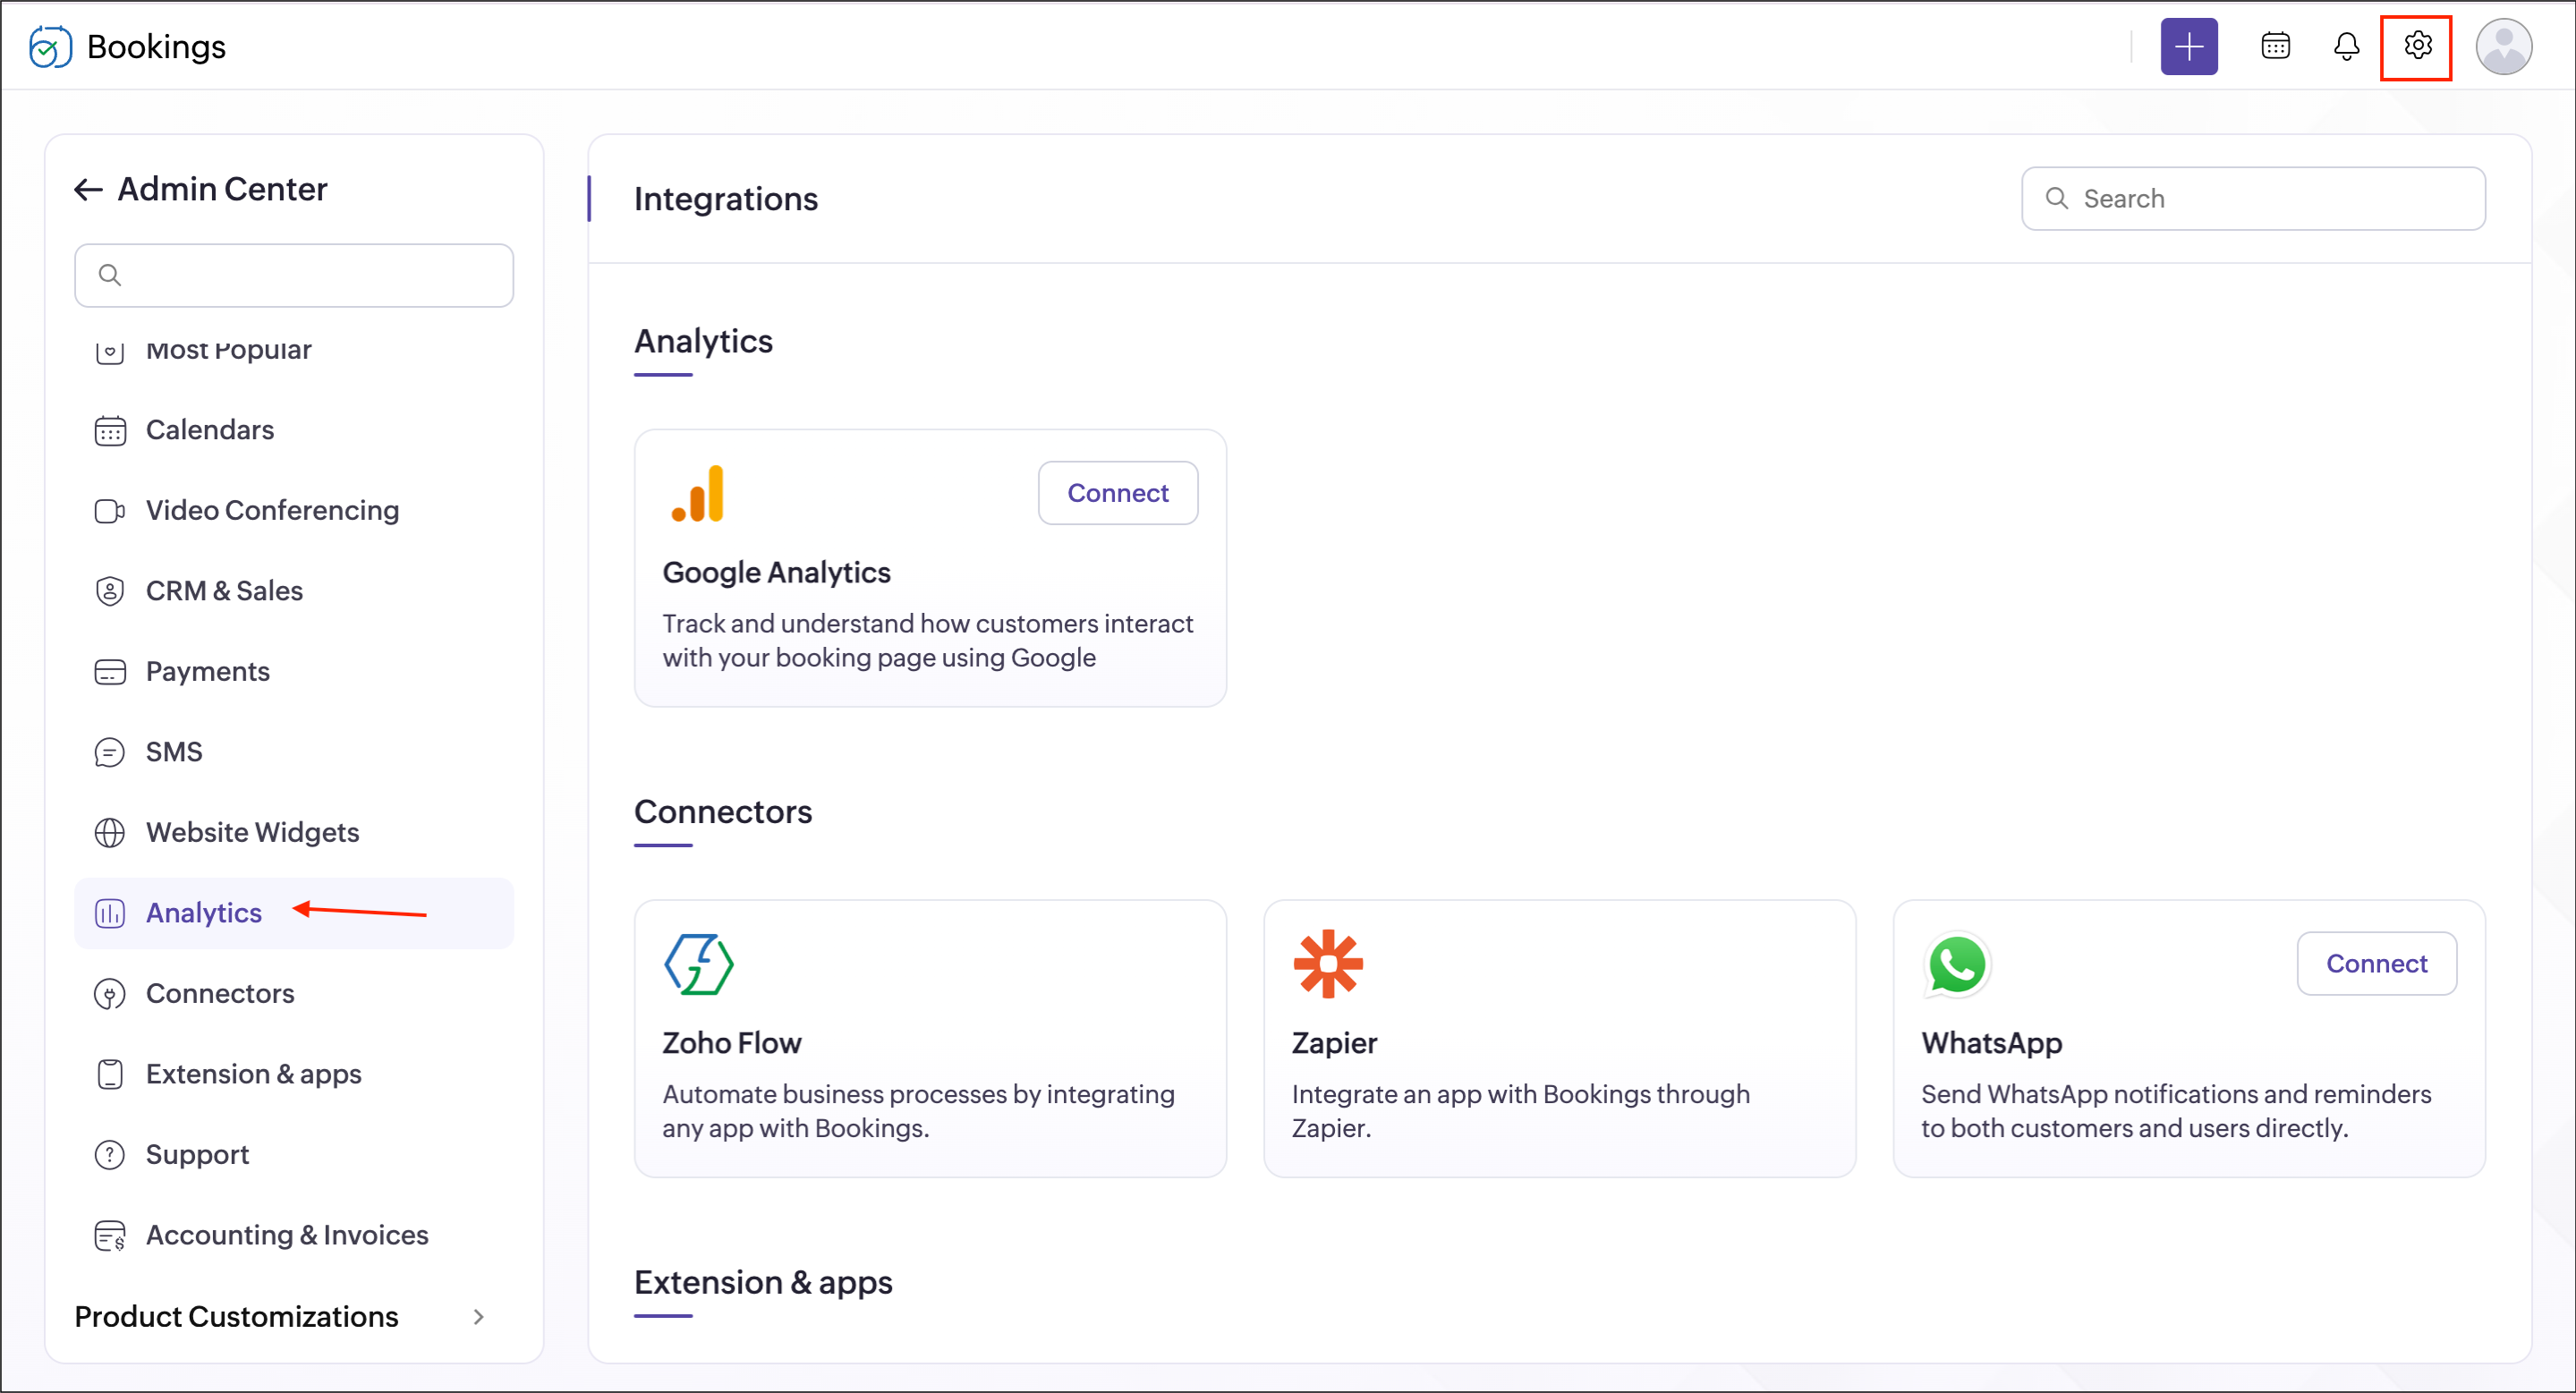Select Calendars in the sidebar
This screenshot has height=1393, width=2576.
click(x=210, y=430)
